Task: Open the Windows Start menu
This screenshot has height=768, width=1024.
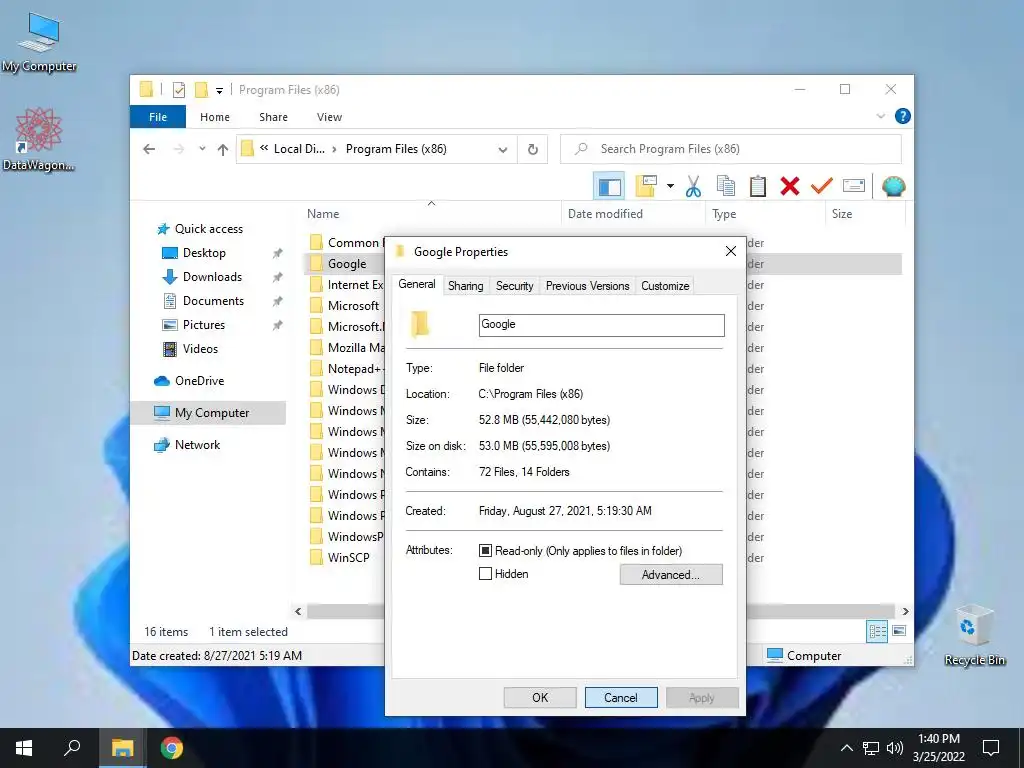Action: [x=24, y=748]
